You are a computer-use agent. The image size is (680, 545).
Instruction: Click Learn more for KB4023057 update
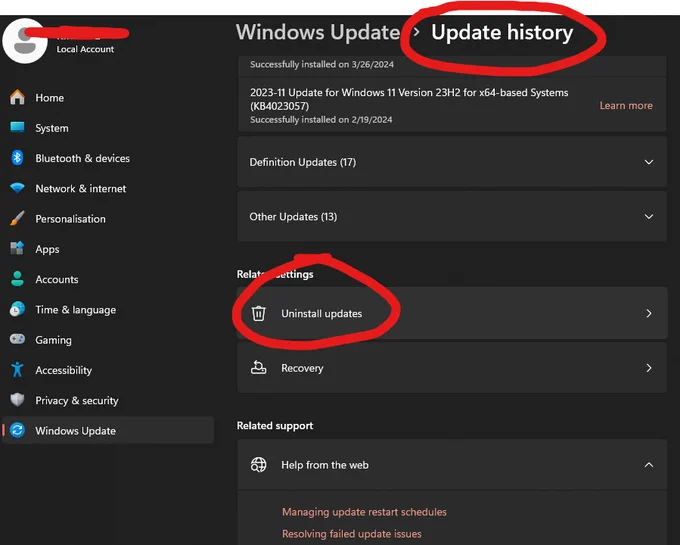pos(626,105)
